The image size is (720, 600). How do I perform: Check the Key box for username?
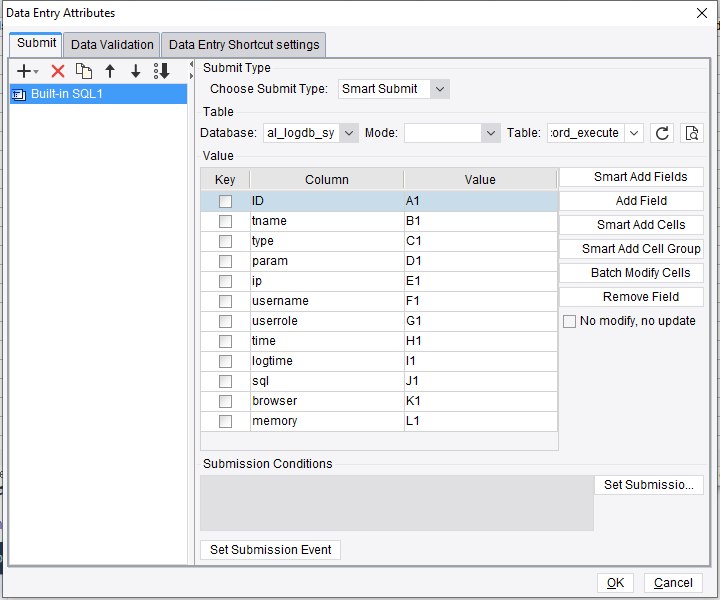tap(225, 301)
